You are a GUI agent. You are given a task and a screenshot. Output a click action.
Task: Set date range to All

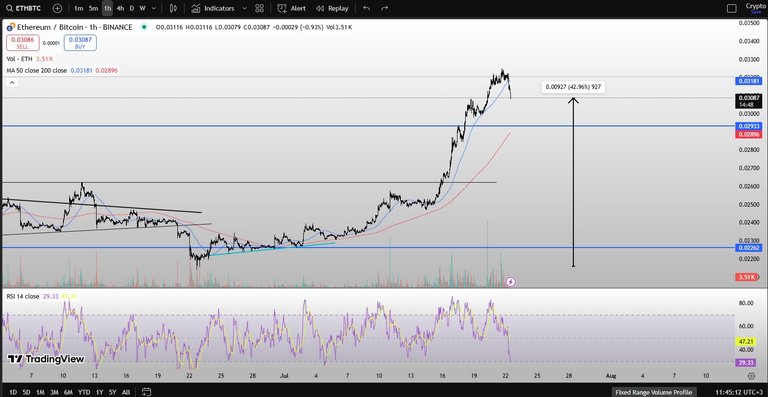click(x=126, y=392)
